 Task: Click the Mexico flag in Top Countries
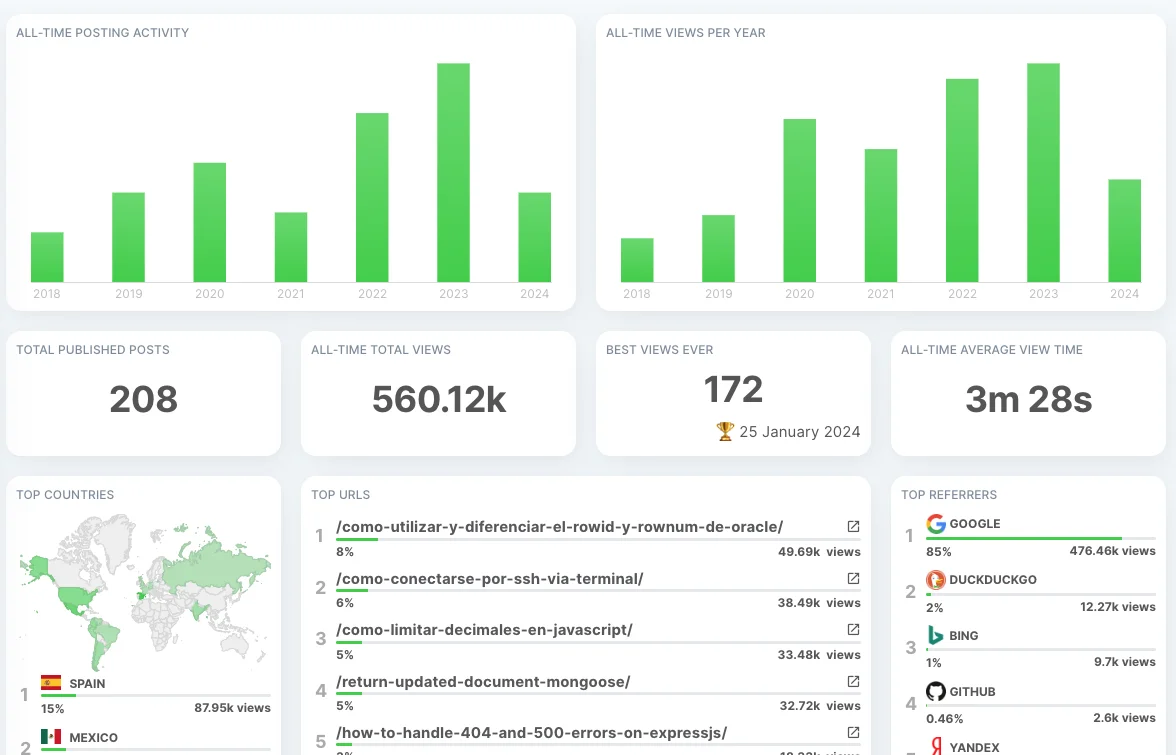coord(51,737)
